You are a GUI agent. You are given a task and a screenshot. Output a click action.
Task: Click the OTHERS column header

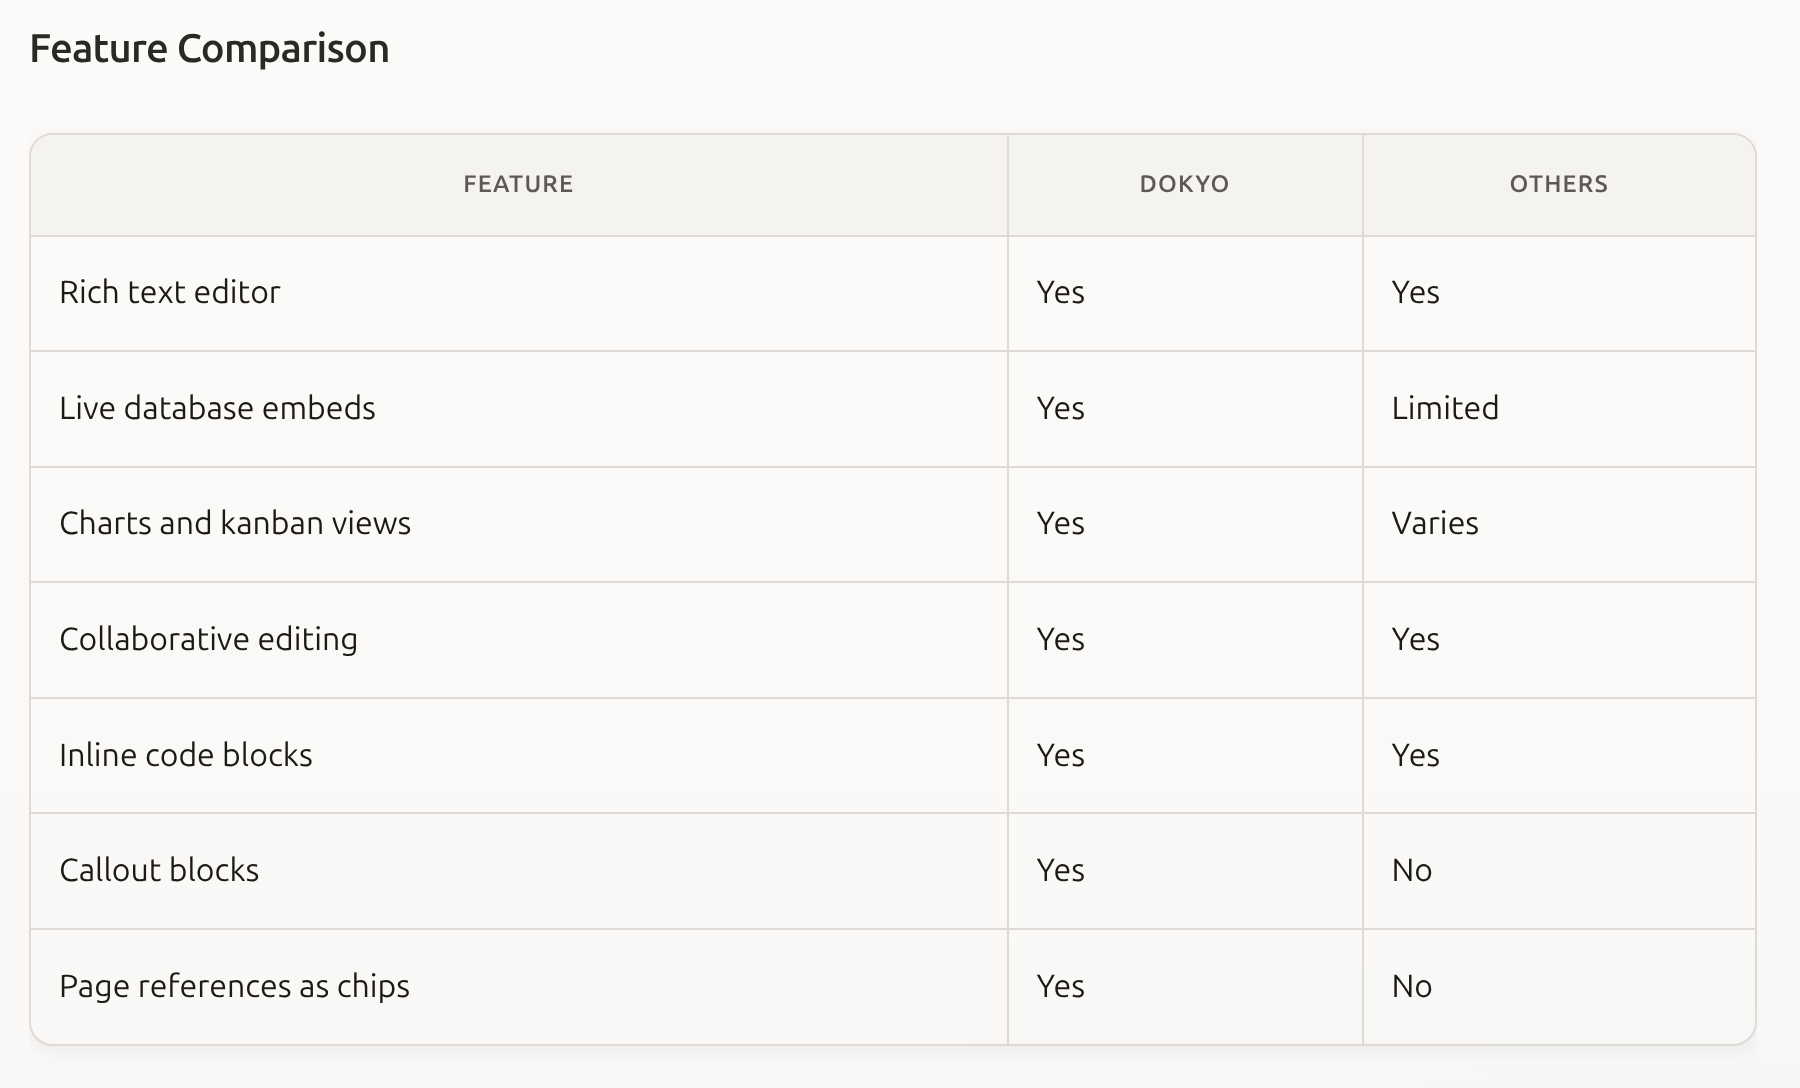click(x=1559, y=184)
